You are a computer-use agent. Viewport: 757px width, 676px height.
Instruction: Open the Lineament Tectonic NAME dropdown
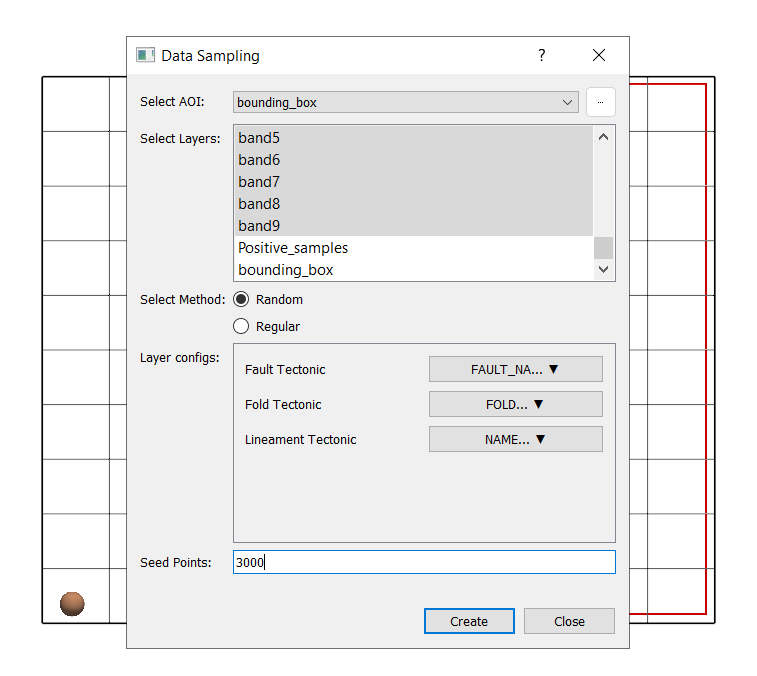click(515, 439)
